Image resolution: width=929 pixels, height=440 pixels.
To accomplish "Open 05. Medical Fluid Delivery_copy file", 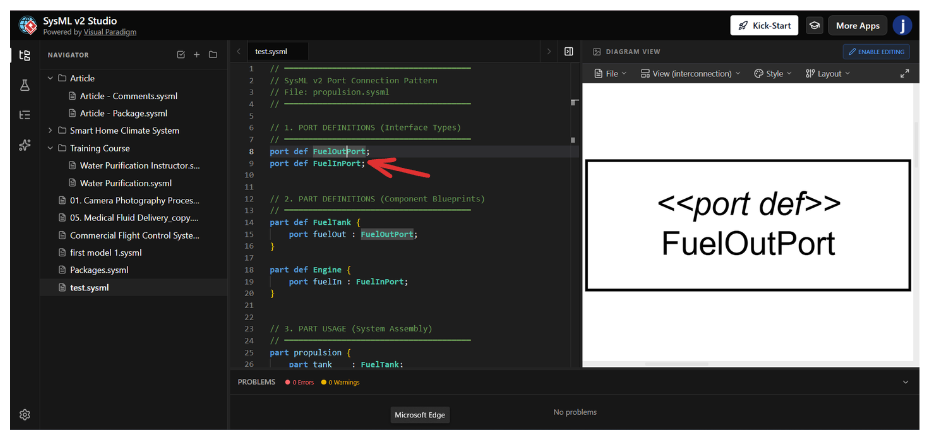I will click(x=134, y=218).
